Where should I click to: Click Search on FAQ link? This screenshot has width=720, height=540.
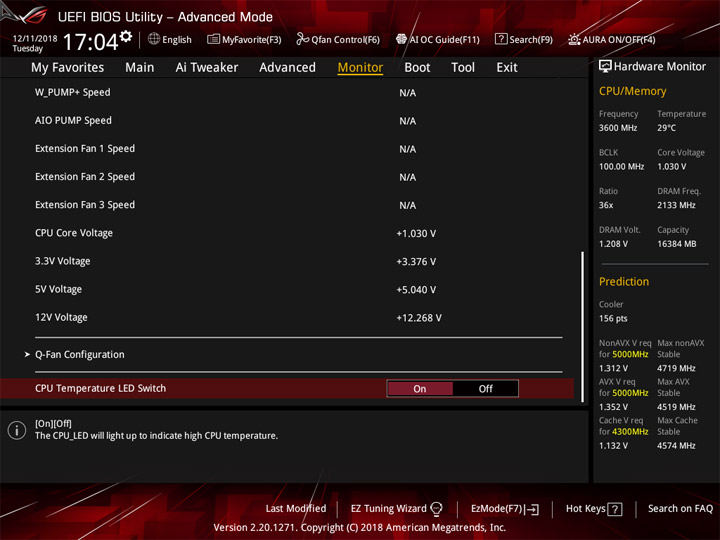(x=681, y=508)
